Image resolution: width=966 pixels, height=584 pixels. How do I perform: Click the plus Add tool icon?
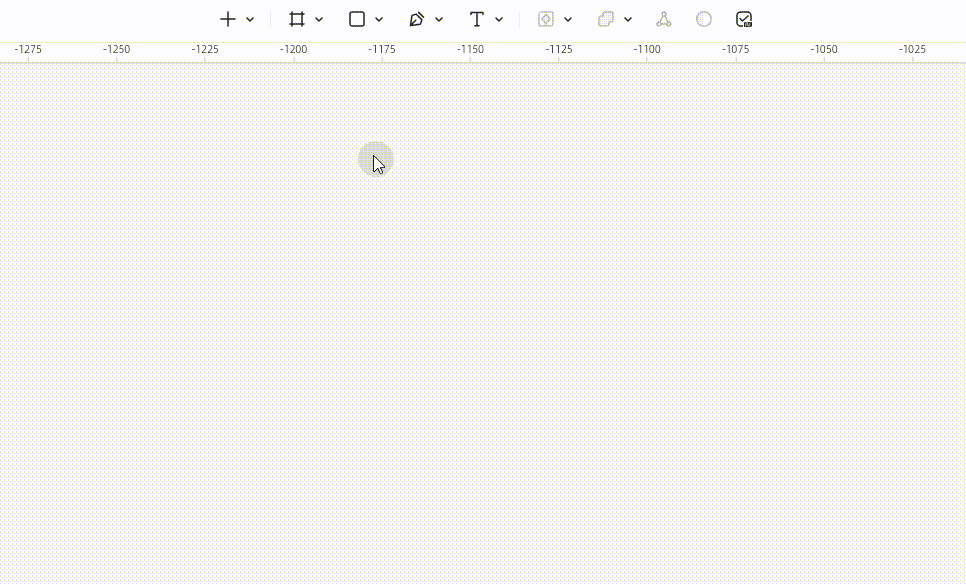[x=228, y=19]
